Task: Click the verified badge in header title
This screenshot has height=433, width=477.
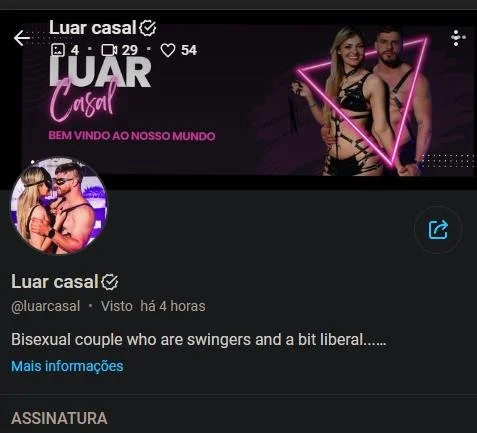Action: point(148,28)
